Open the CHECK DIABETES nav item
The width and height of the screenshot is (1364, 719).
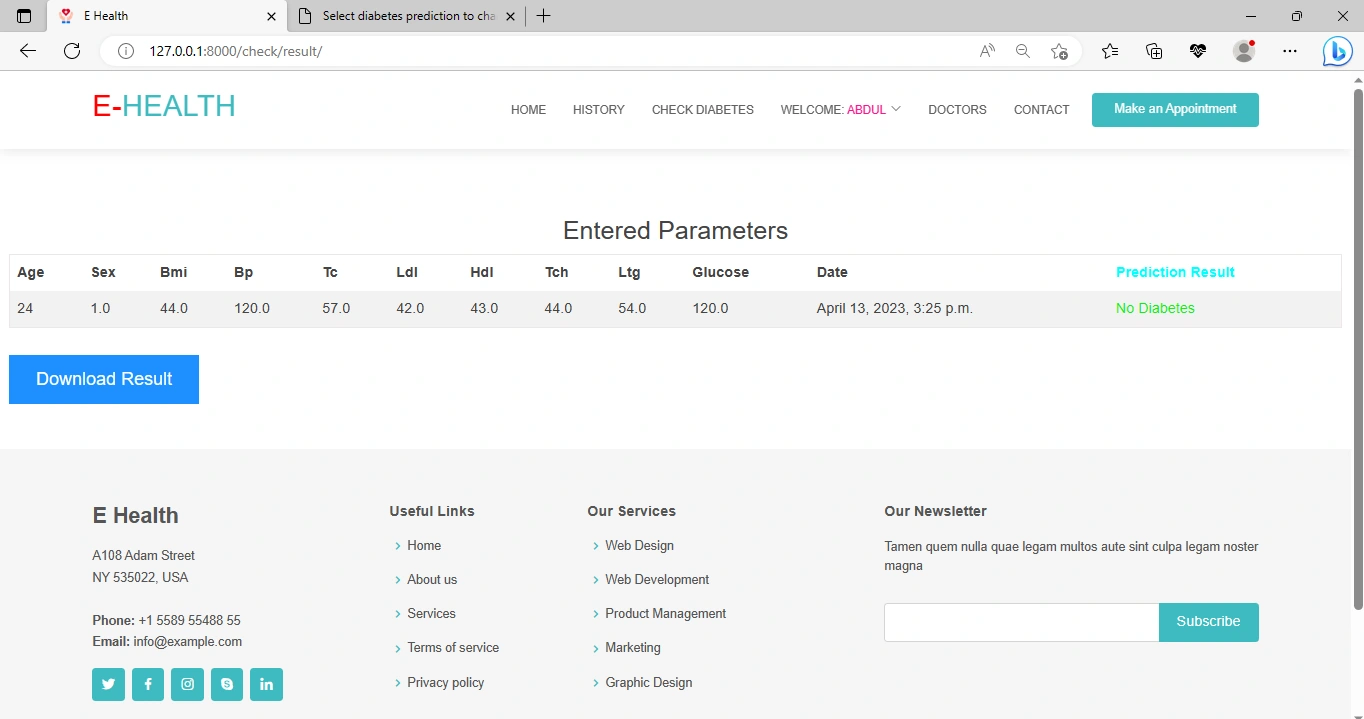pyautogui.click(x=703, y=110)
